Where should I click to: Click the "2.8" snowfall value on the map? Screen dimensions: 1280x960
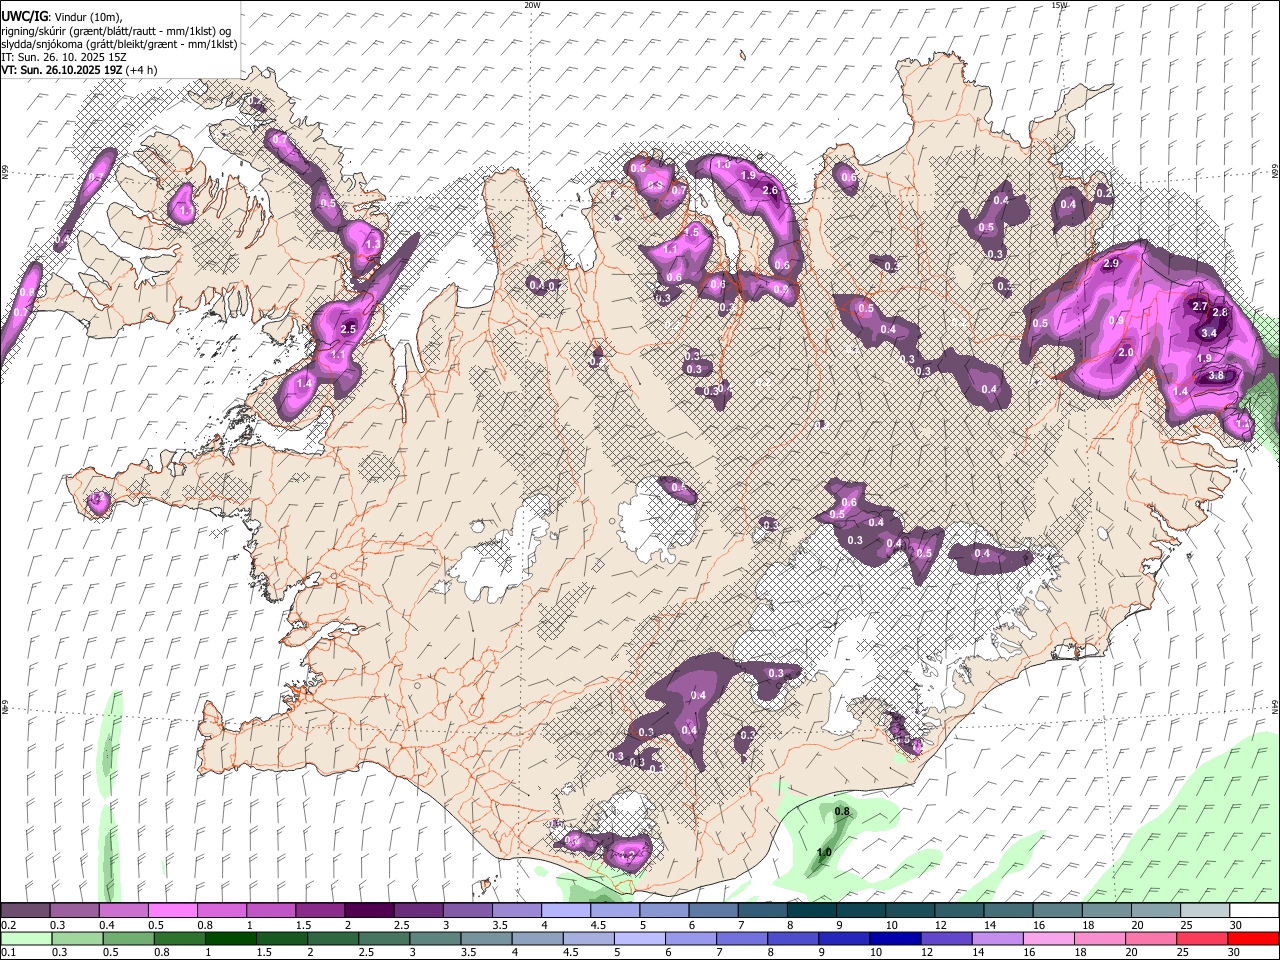click(x=1220, y=313)
